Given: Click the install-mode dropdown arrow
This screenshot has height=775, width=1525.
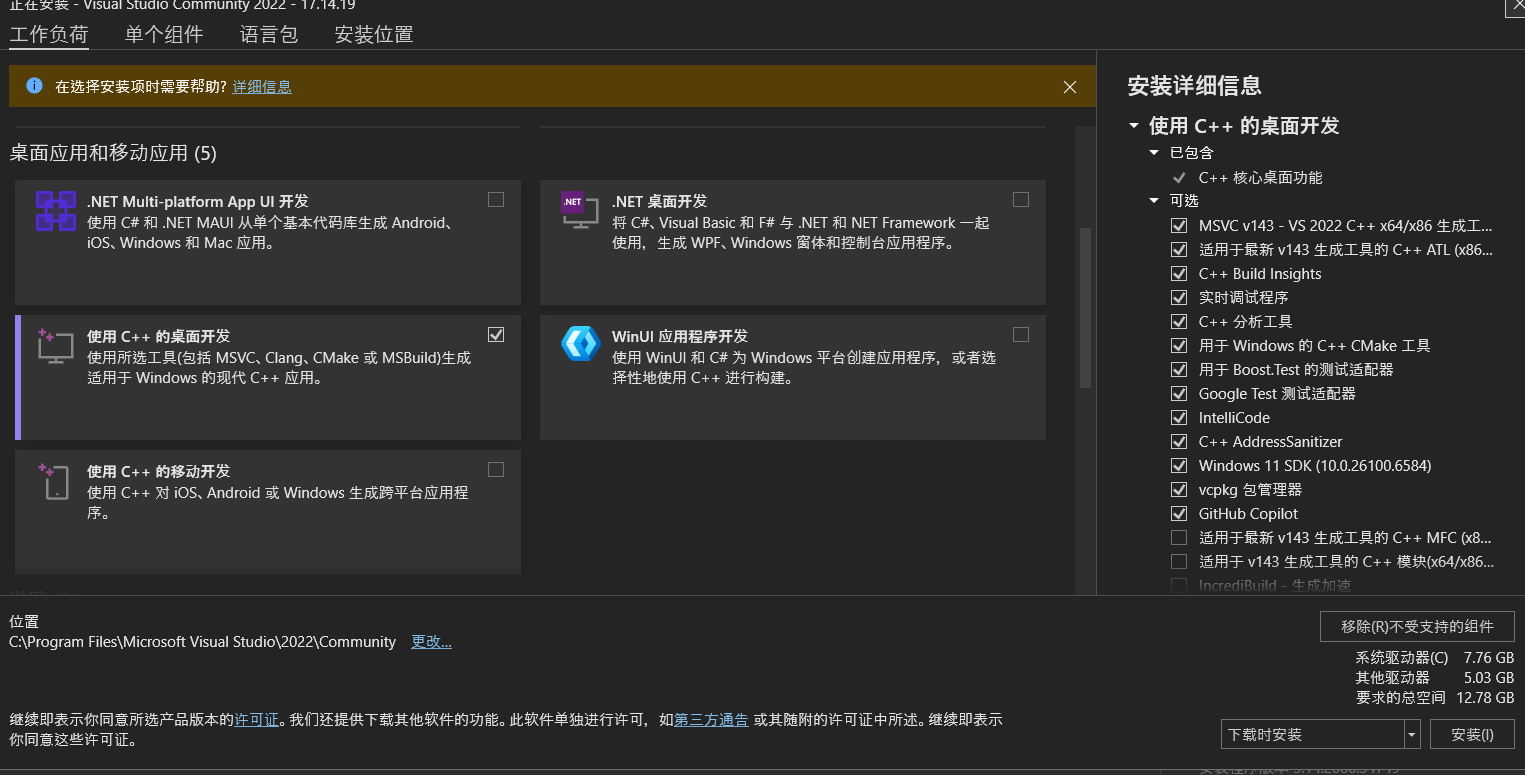Looking at the screenshot, I should 1412,735.
